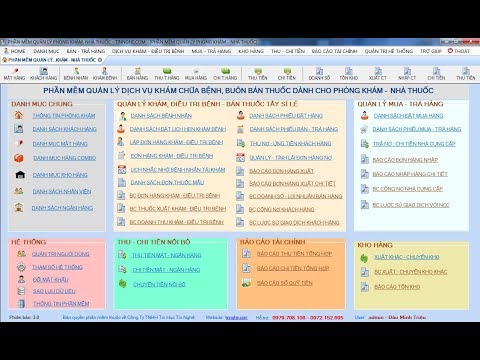Image resolution: width=480 pixels, height=360 pixels.
Task: Open LẬP ĐƠN HÀNG KHÁM - ĐIỀU TRỊ BỆNH link
Action: coord(176,142)
